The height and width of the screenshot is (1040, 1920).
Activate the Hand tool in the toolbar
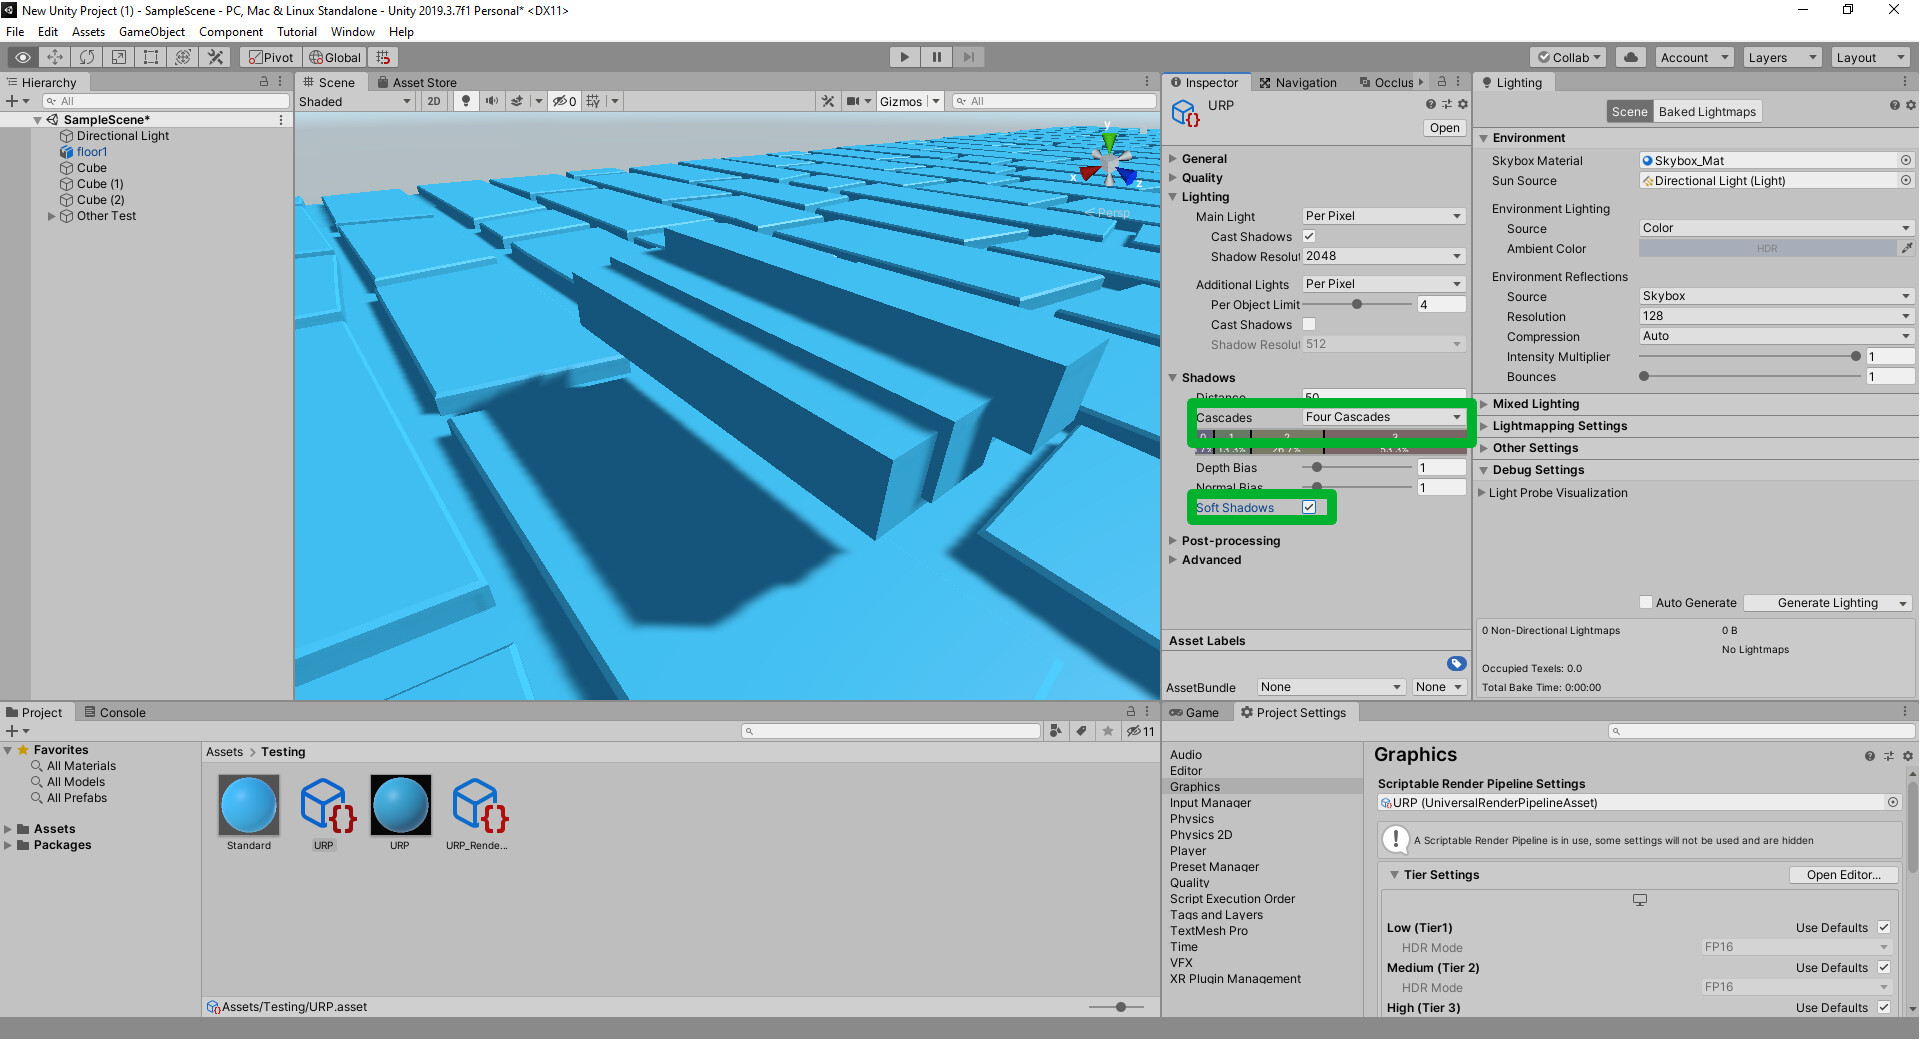click(x=21, y=56)
